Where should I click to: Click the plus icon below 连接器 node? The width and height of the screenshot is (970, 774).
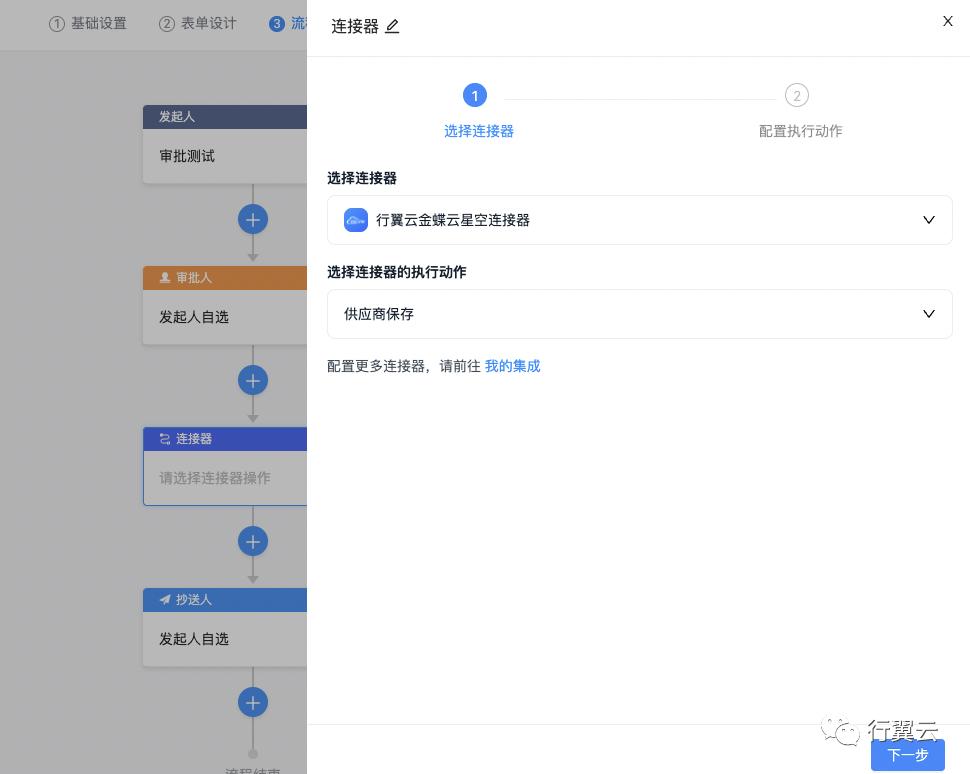pyautogui.click(x=253, y=541)
